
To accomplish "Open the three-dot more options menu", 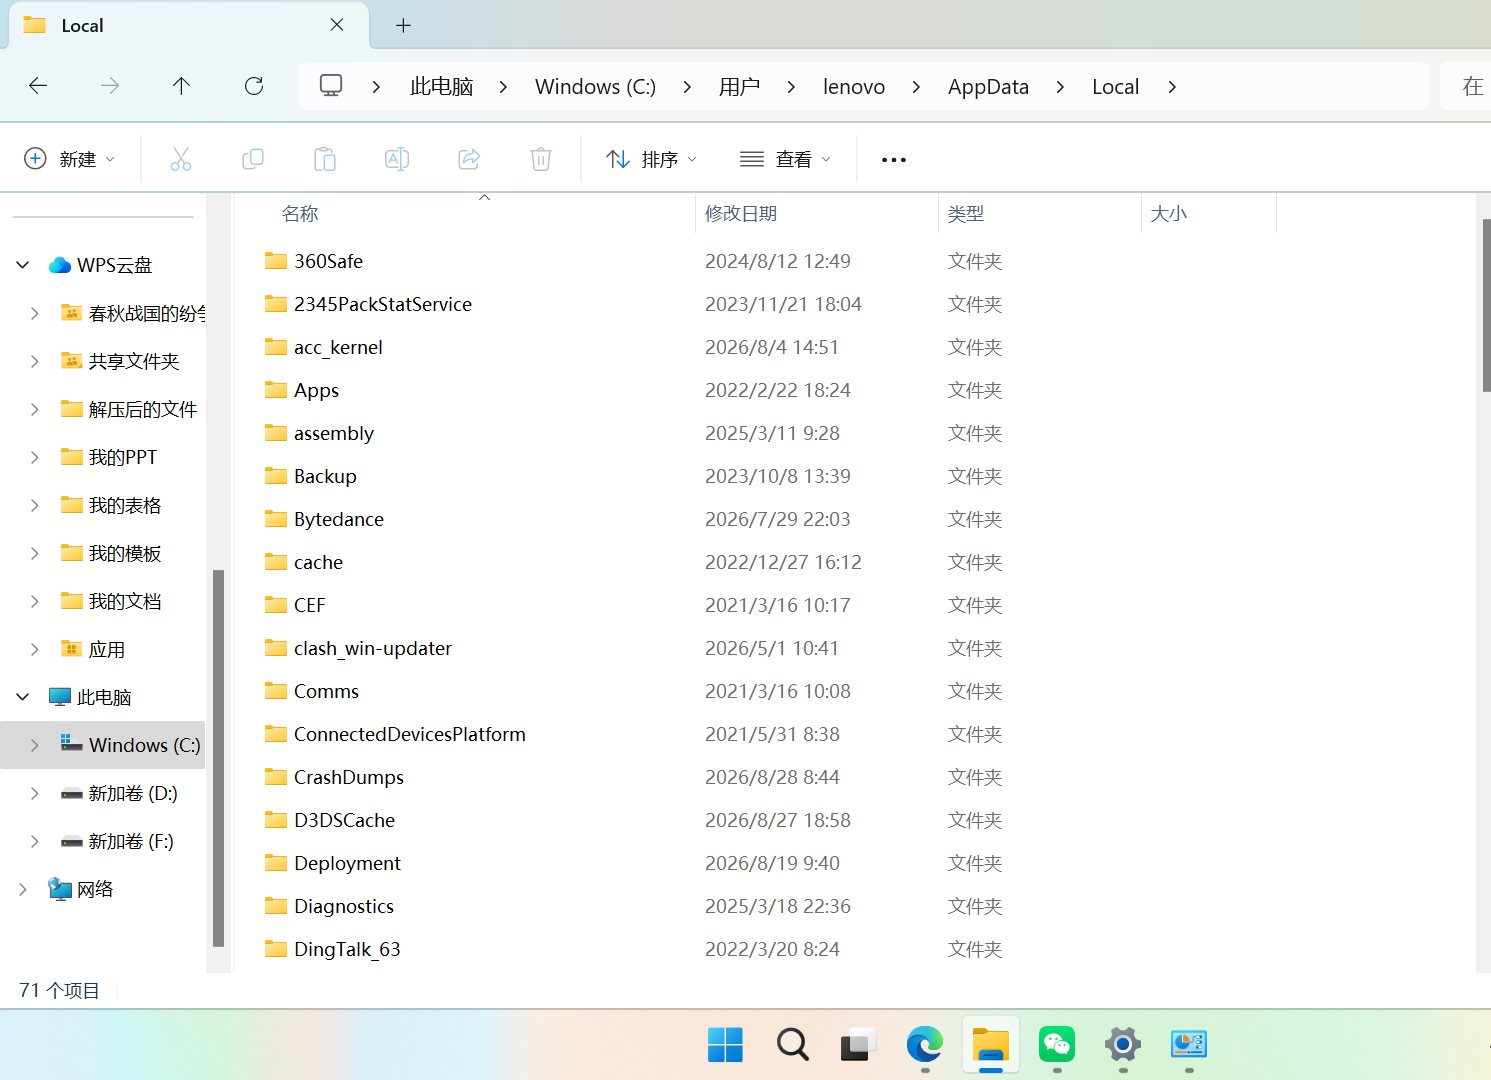I will [894, 159].
